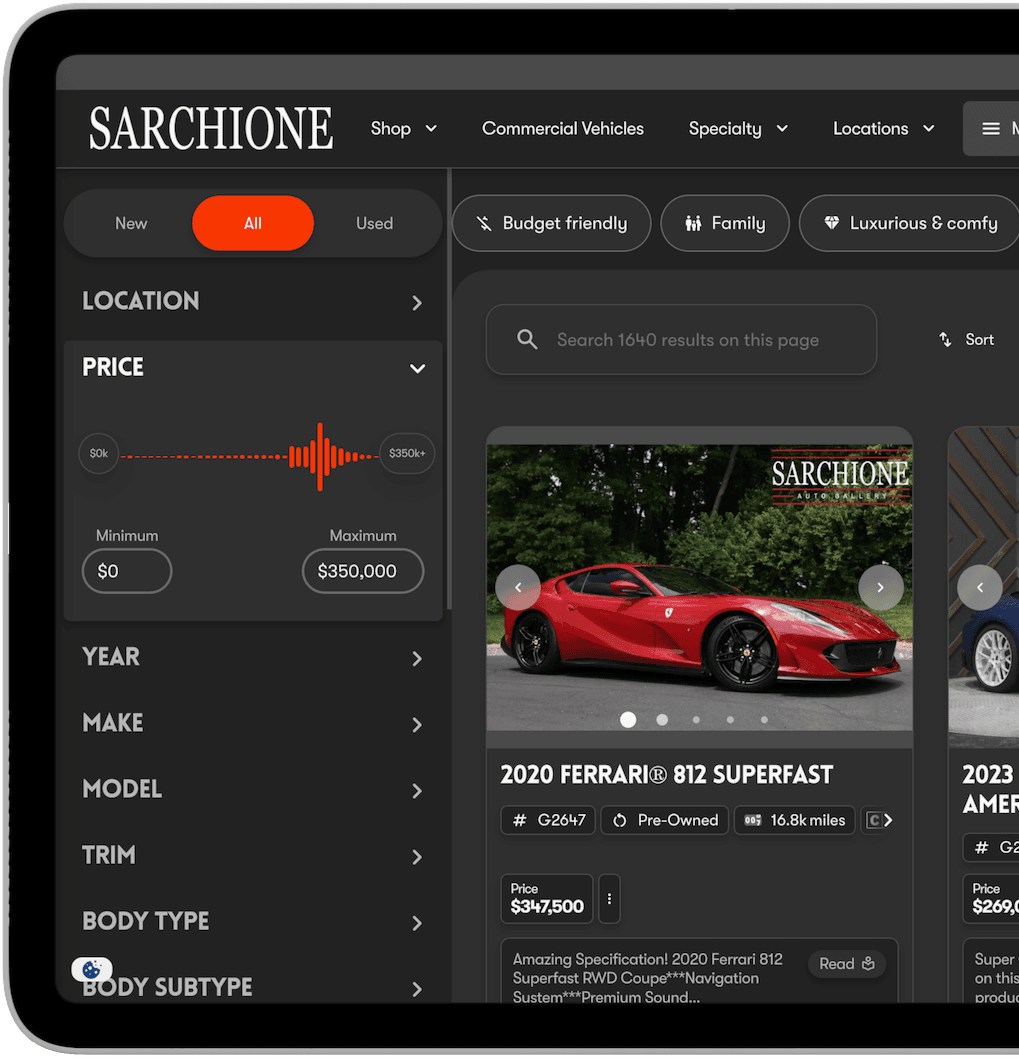Click Read on Ferrari description

(x=847, y=964)
